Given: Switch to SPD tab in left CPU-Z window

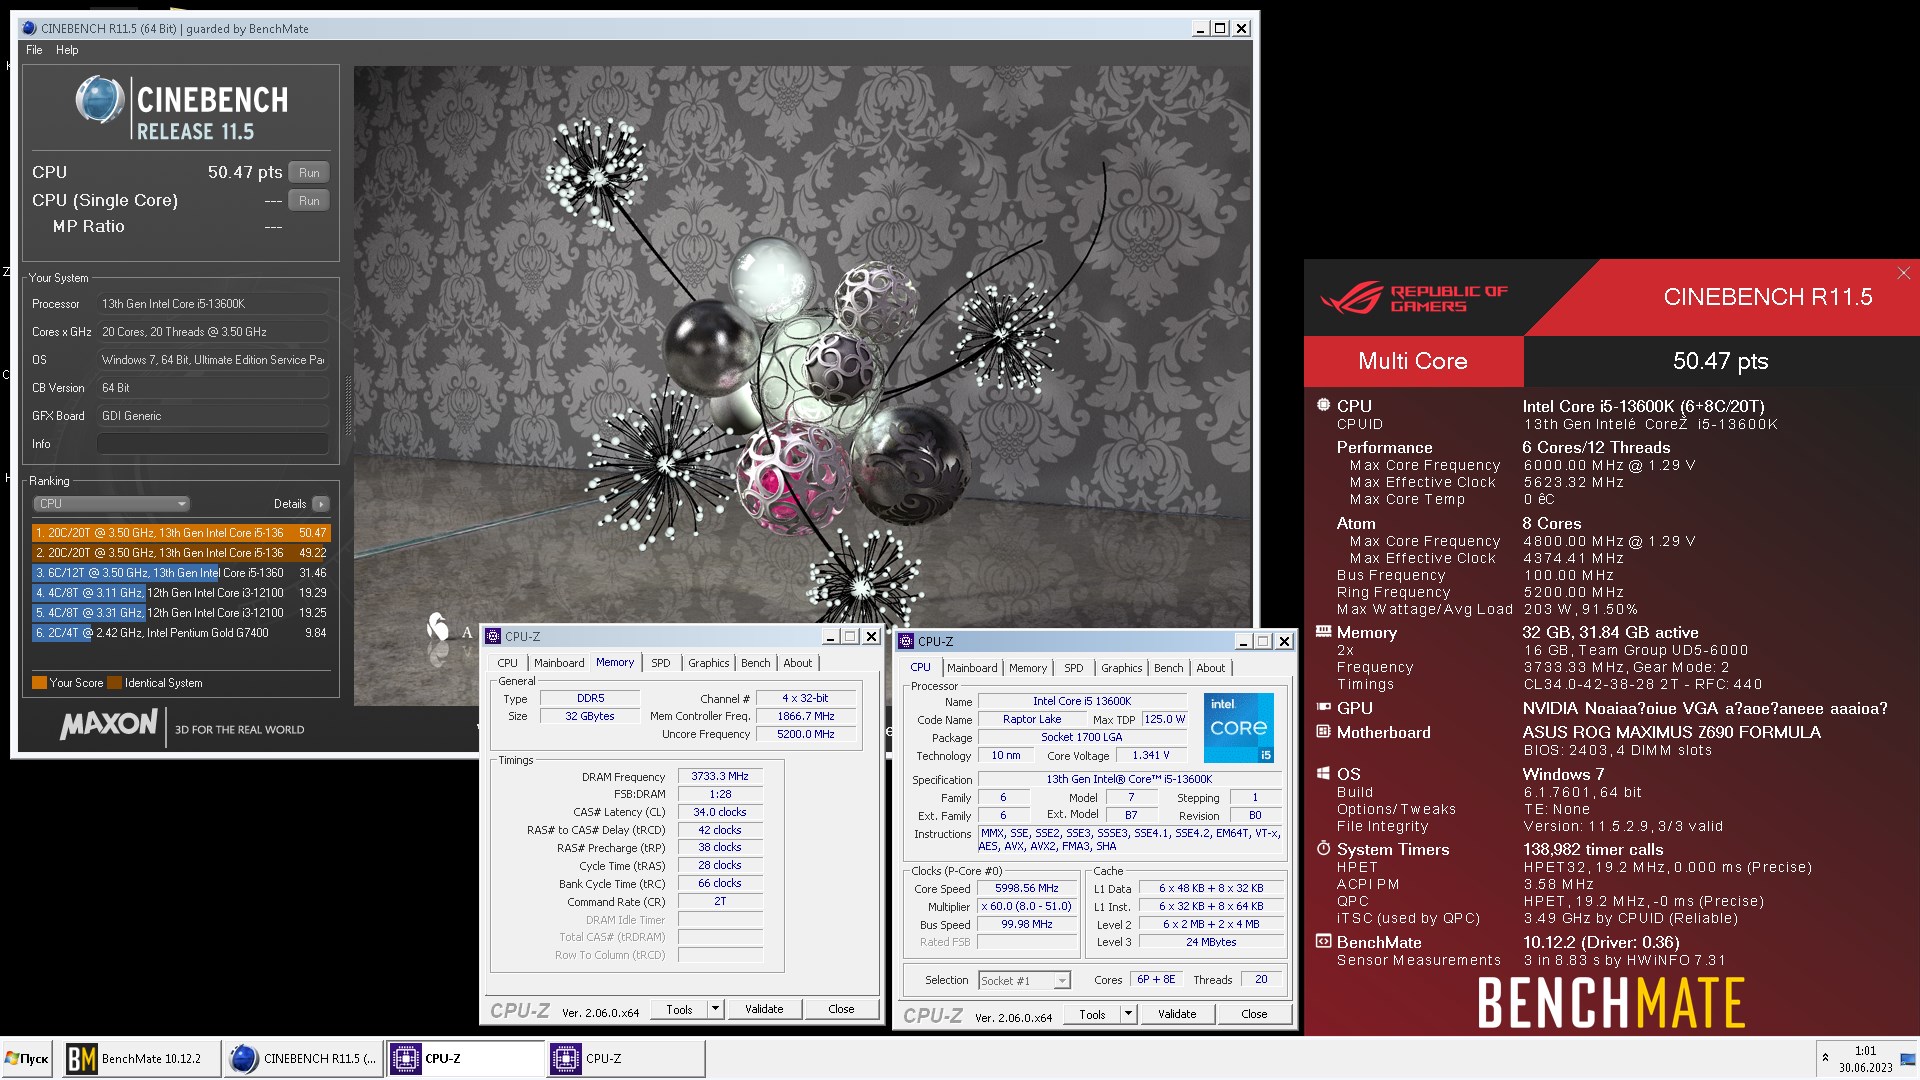Looking at the screenshot, I should coord(661,663).
